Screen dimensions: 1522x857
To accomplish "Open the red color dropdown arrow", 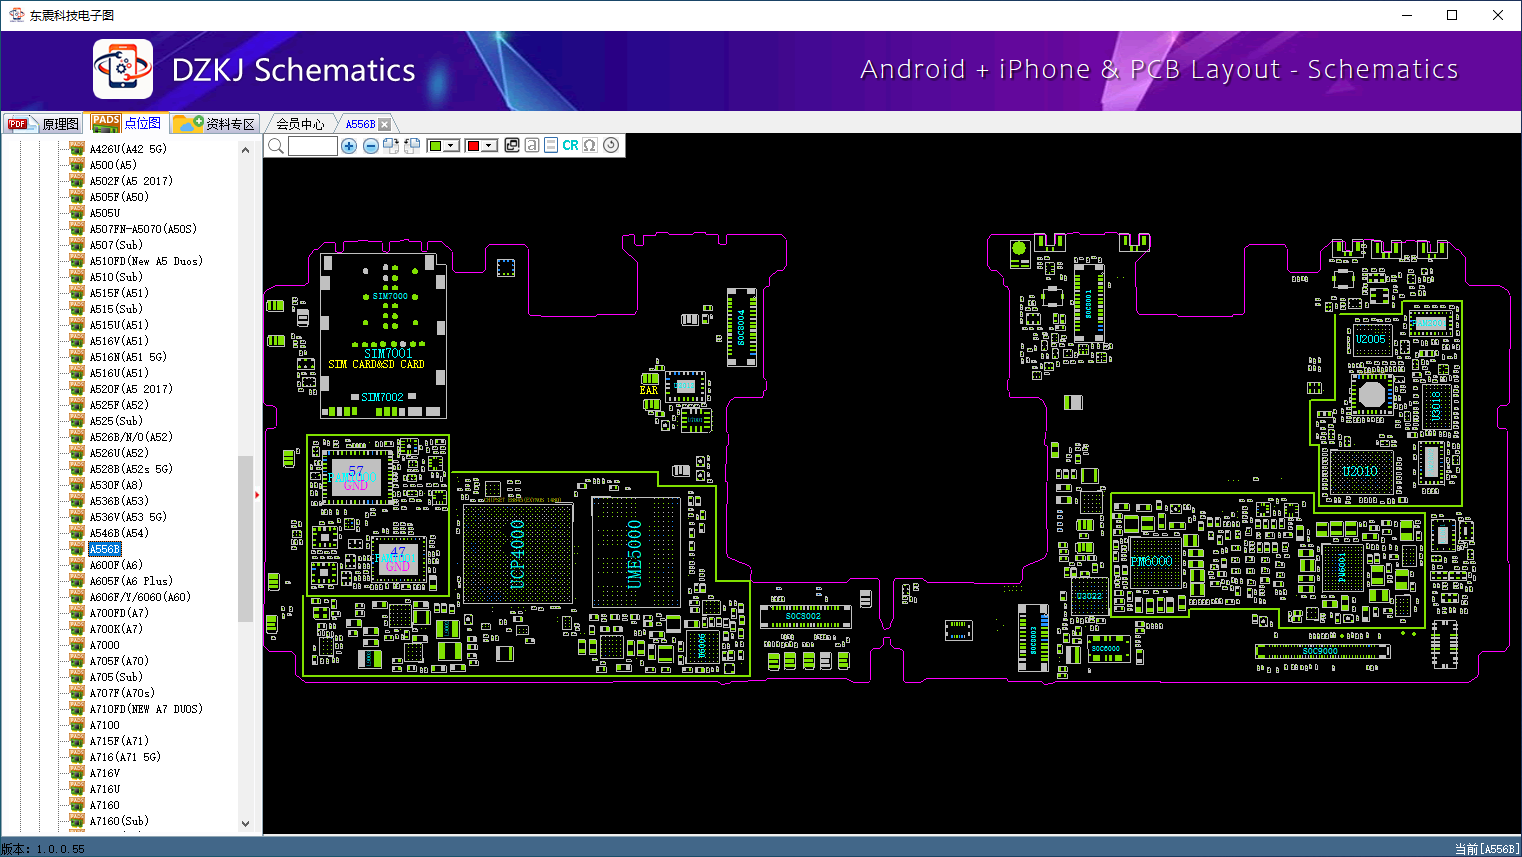I will click(x=490, y=146).
